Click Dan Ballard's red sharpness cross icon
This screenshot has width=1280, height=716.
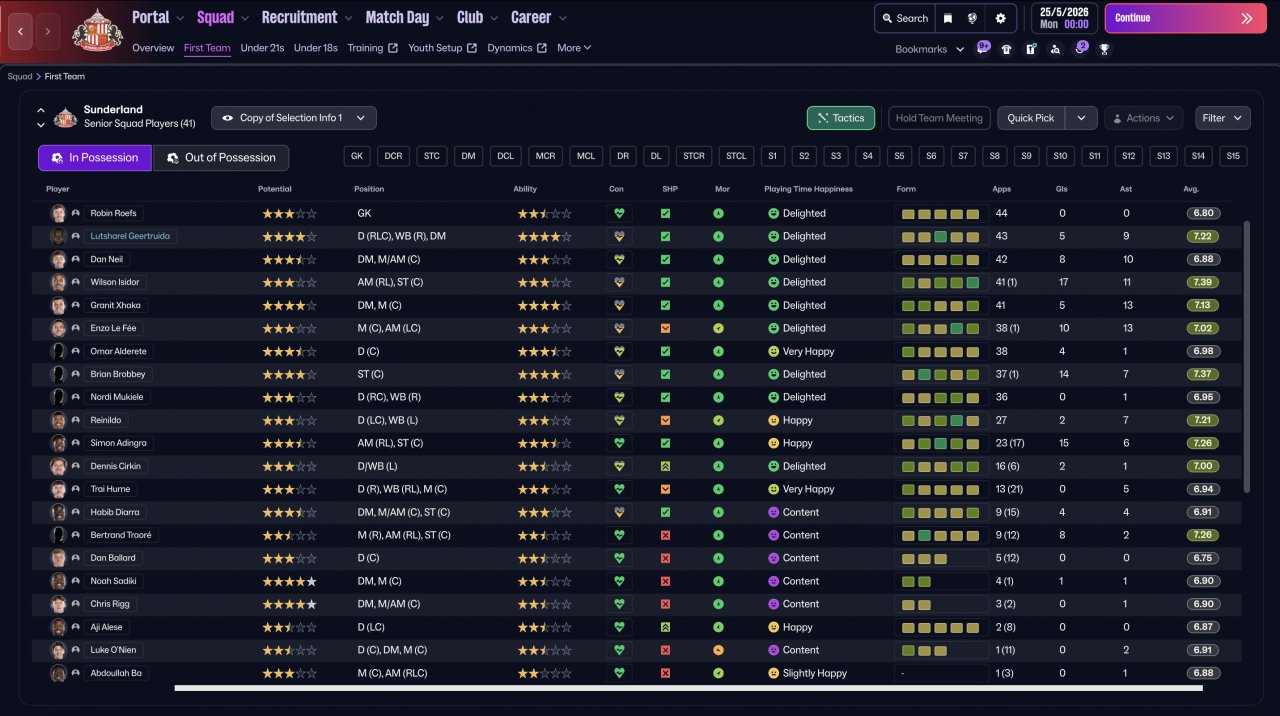pyautogui.click(x=665, y=558)
